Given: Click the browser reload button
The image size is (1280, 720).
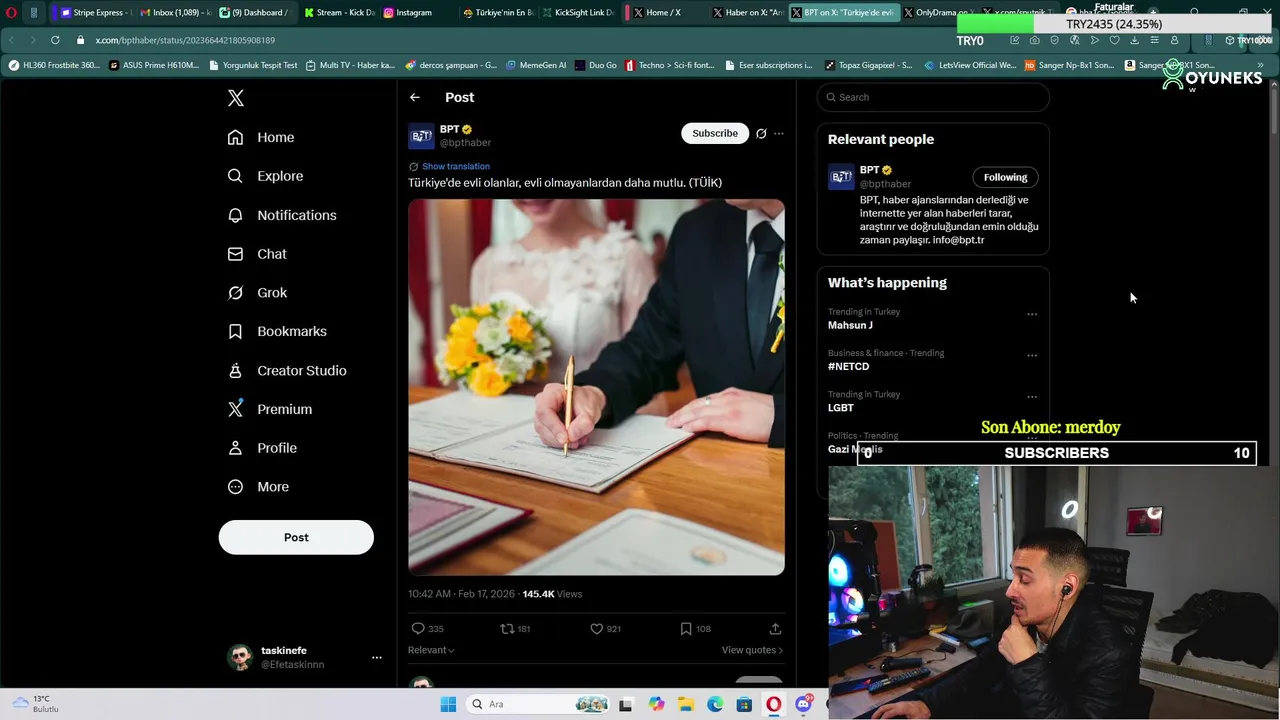Looking at the screenshot, I should (x=55, y=40).
